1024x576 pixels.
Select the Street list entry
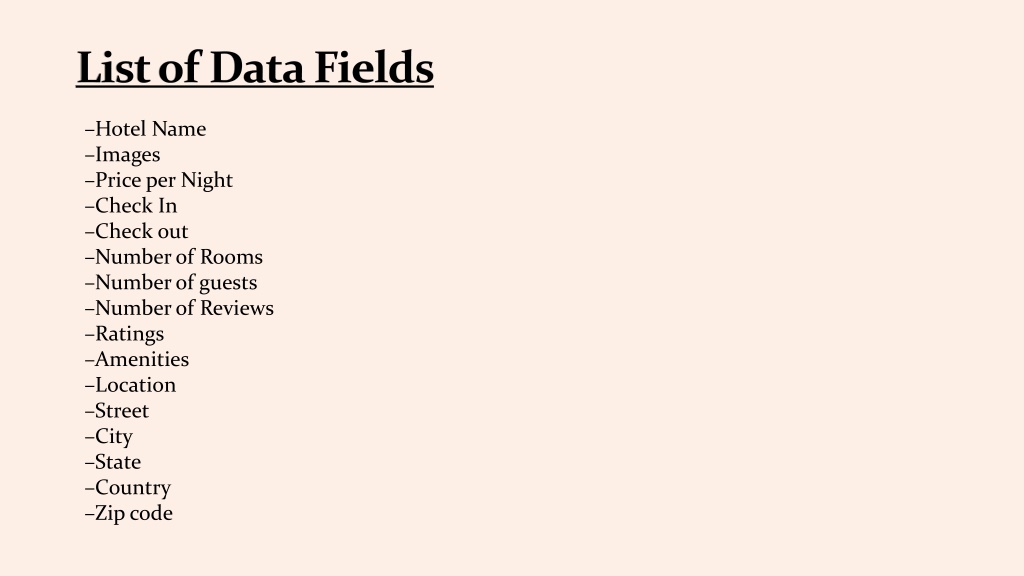pos(117,411)
